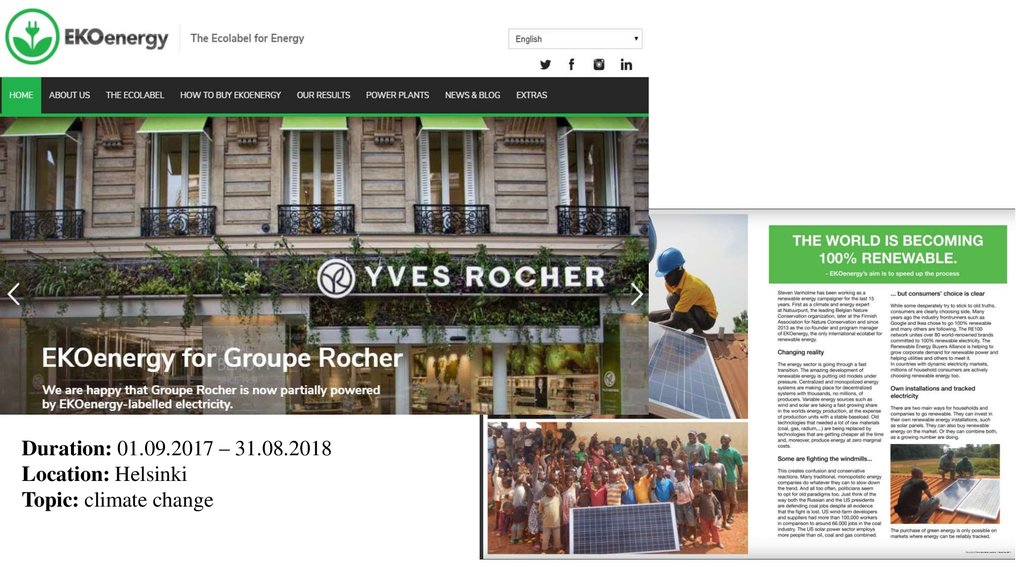Screen dimensions: 1024x574
Task: Show the previous slide with left arrow
Action: tap(14, 295)
